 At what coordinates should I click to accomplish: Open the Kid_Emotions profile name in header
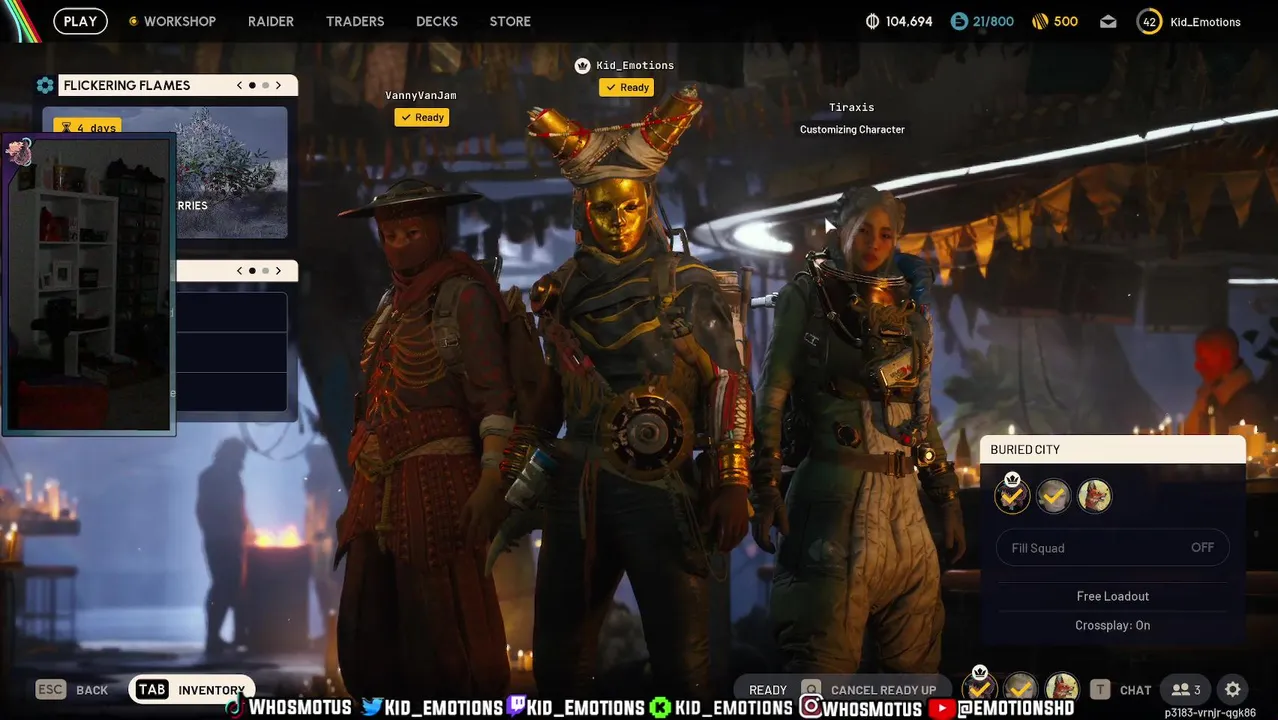click(x=1205, y=22)
